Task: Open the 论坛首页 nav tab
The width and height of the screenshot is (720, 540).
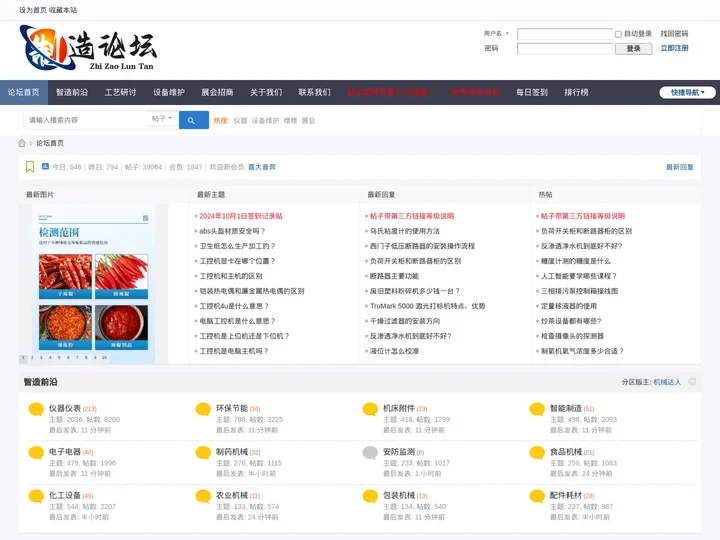Action: point(23,92)
